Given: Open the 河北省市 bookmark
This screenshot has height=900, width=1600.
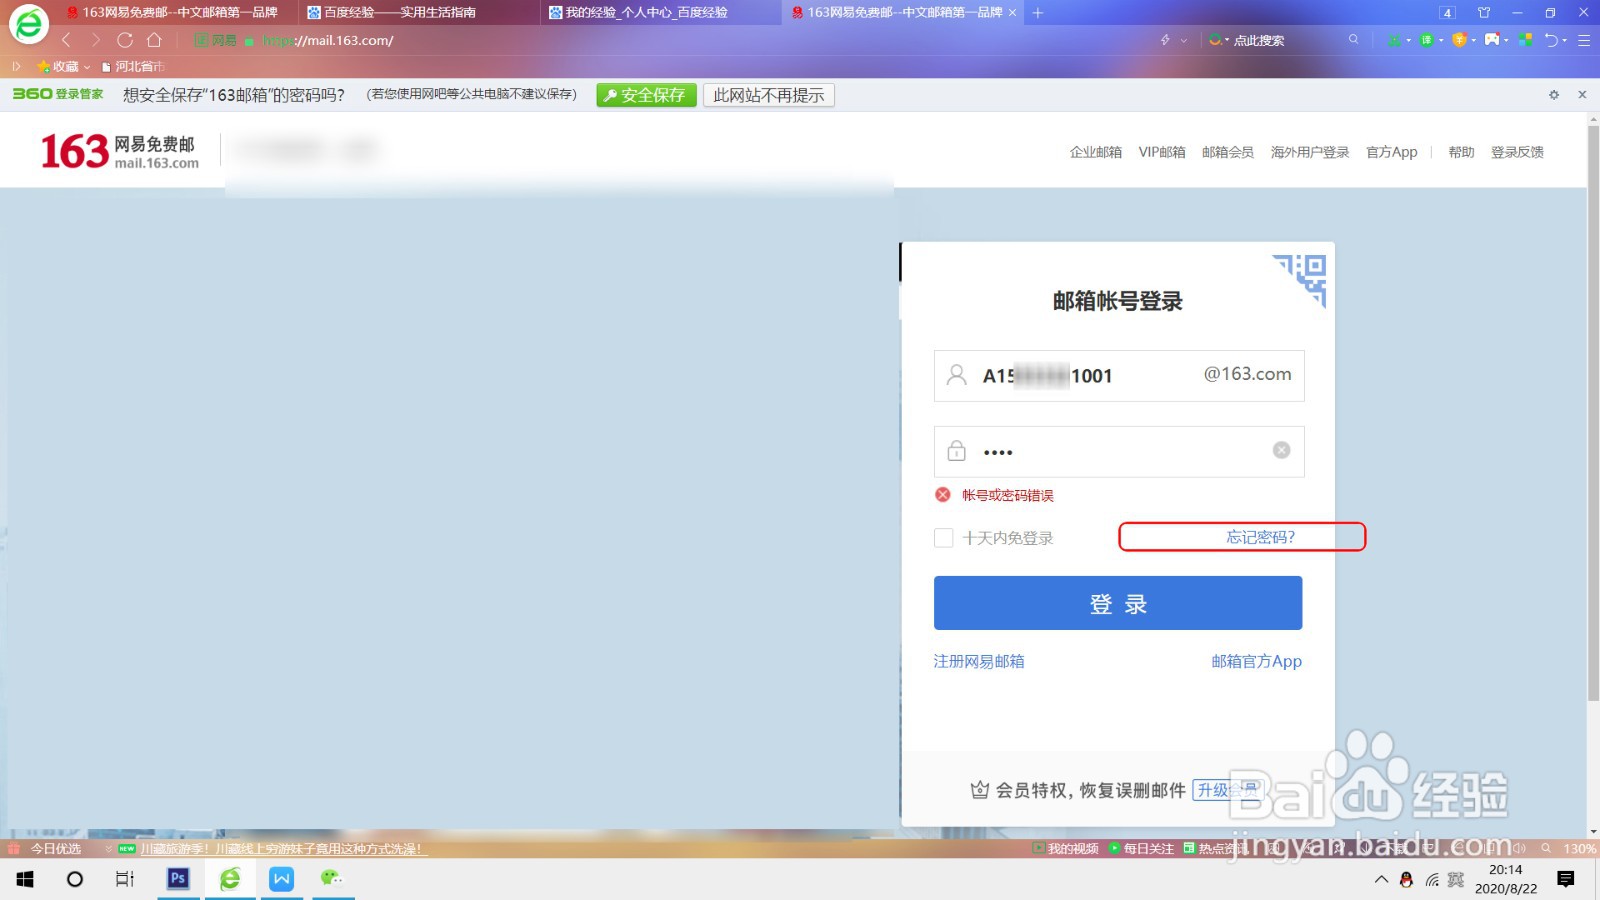Looking at the screenshot, I should click(133, 66).
